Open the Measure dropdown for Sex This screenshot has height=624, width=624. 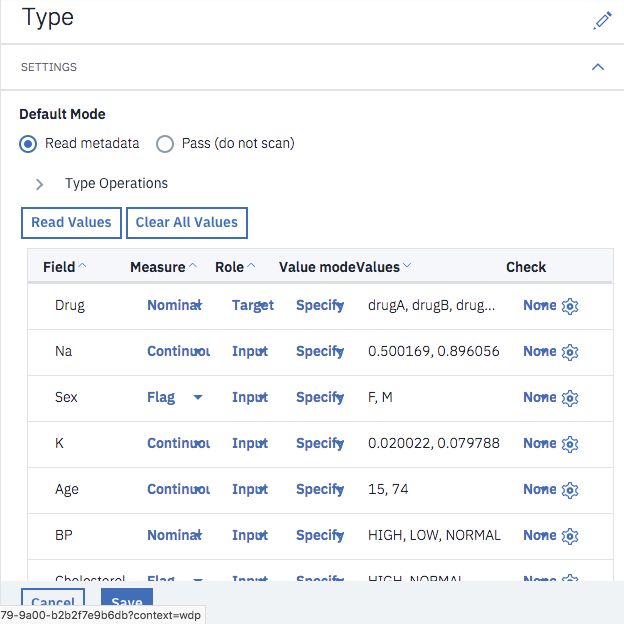pos(175,398)
